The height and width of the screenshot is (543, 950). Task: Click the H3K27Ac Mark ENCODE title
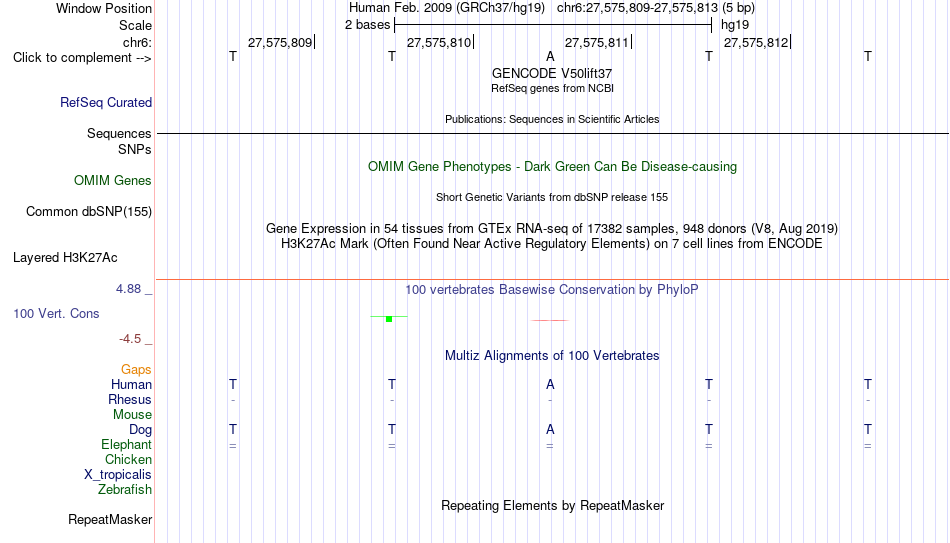click(552, 244)
